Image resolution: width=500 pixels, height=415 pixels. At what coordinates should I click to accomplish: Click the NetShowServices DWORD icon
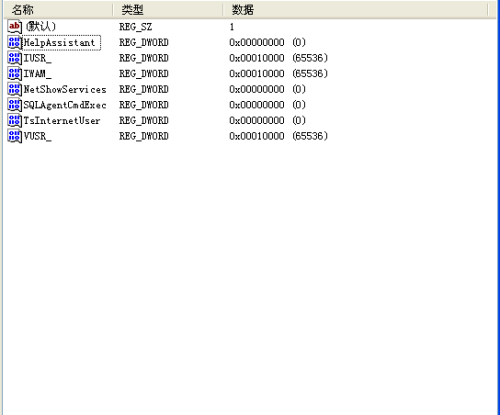pyautogui.click(x=15, y=89)
